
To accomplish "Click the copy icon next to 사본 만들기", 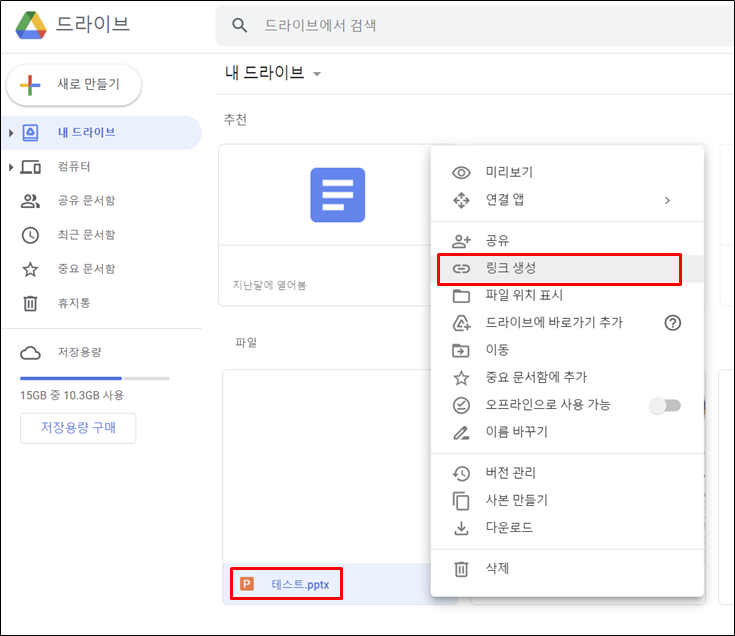I will click(x=461, y=501).
